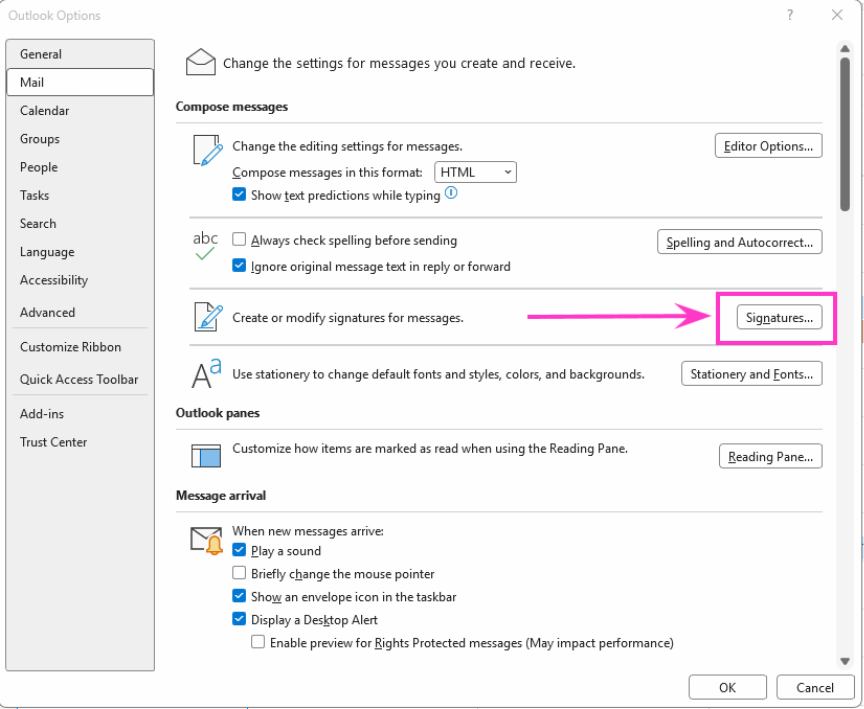Image resolution: width=864 pixels, height=709 pixels.
Task: Click the Message arrival section heading
Action: click(221, 495)
